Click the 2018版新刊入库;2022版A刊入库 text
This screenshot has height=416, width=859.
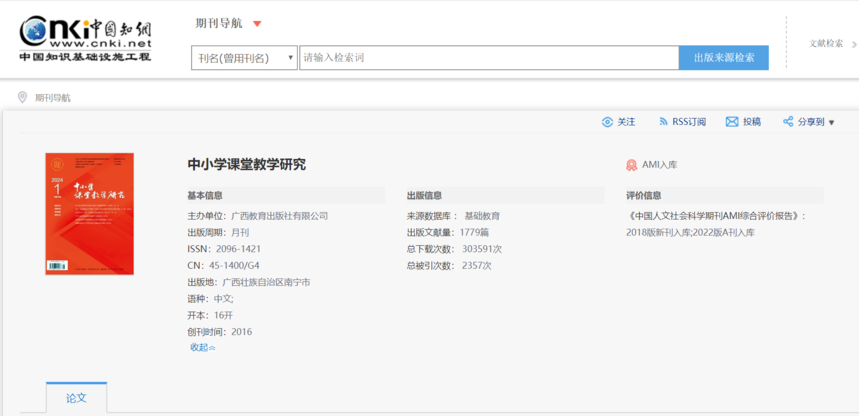coord(690,232)
